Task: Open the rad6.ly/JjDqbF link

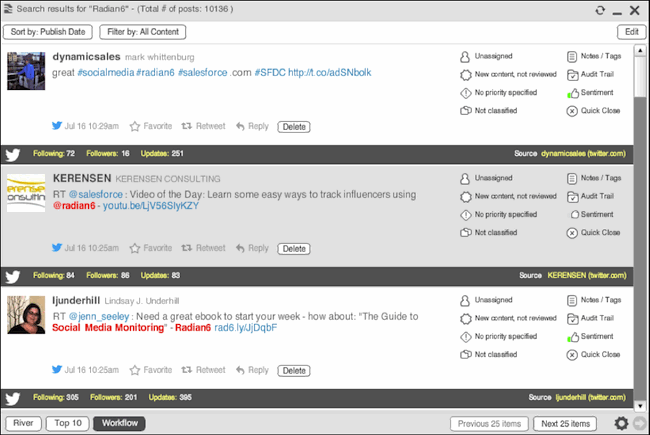Action: click(x=245, y=328)
